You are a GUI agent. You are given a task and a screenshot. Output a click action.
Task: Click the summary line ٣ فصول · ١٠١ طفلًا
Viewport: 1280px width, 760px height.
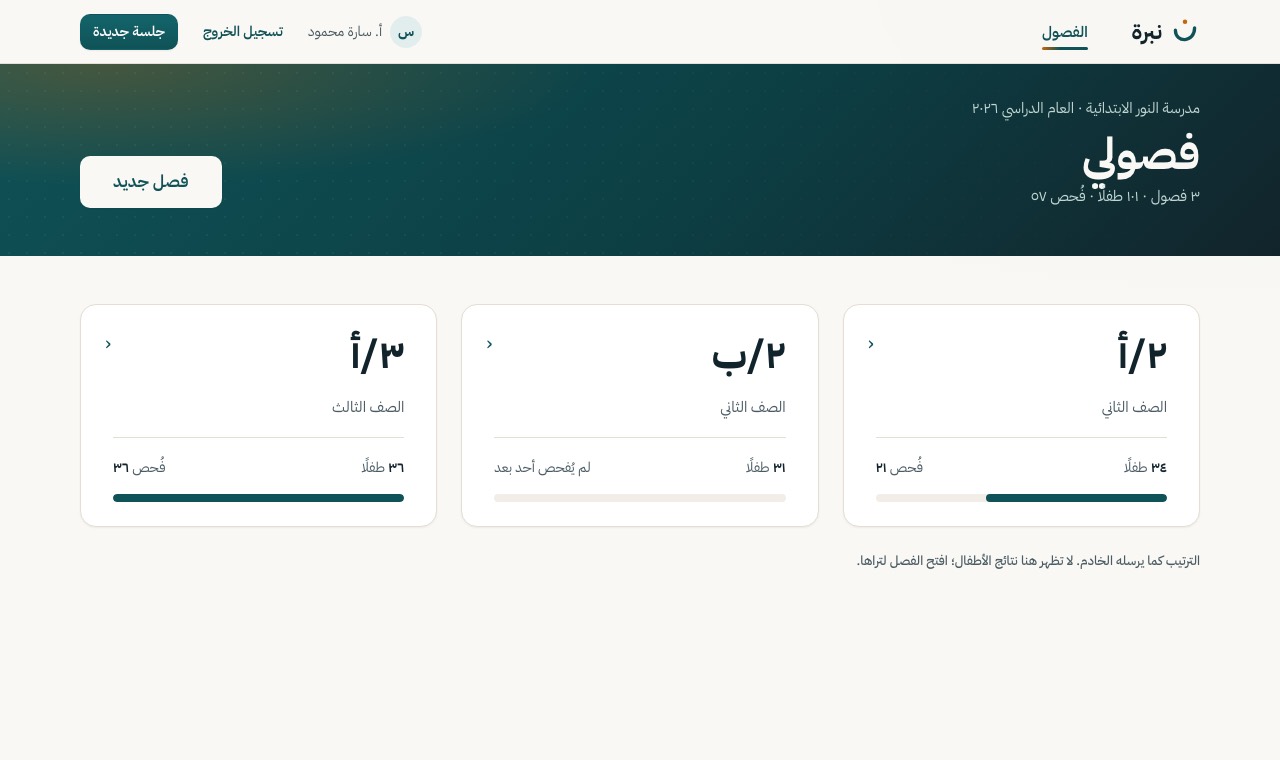click(x=1115, y=196)
